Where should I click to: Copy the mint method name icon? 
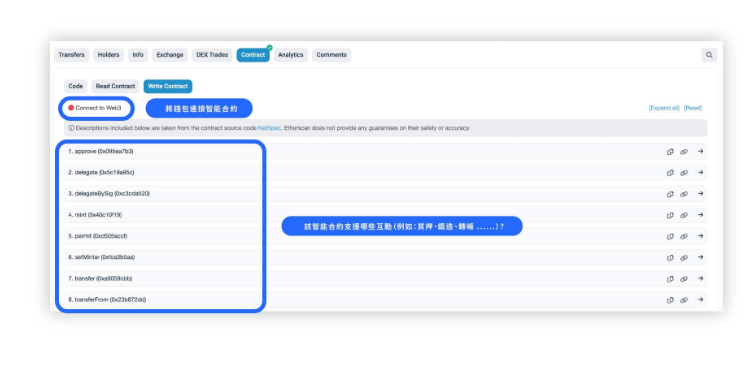[670, 215]
